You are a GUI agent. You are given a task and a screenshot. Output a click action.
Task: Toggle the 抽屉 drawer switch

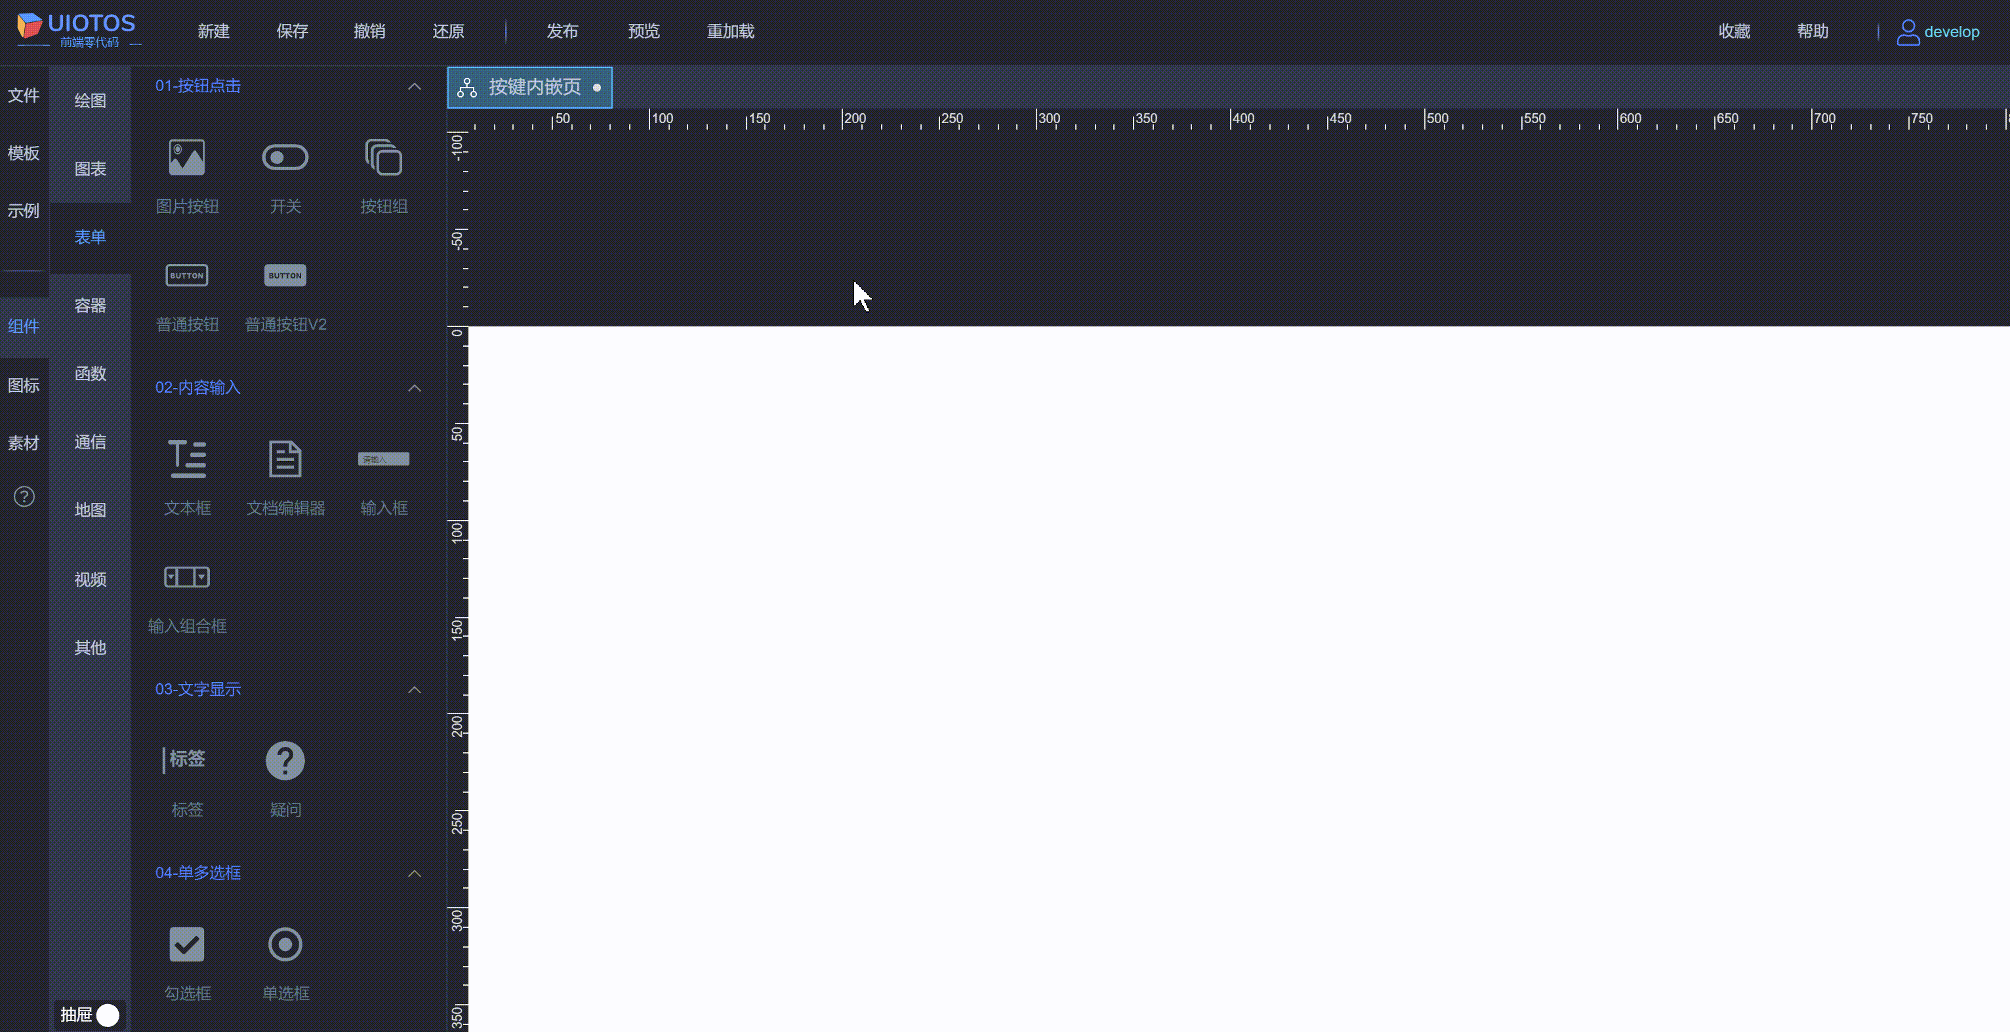(108, 1015)
